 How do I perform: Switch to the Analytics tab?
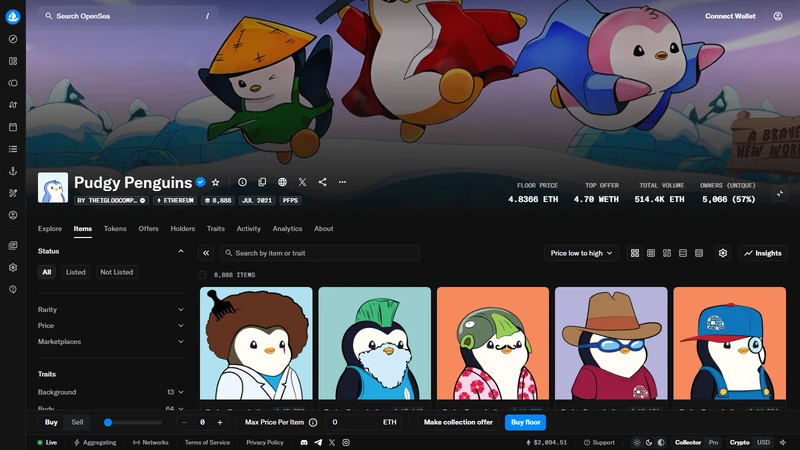tap(287, 229)
